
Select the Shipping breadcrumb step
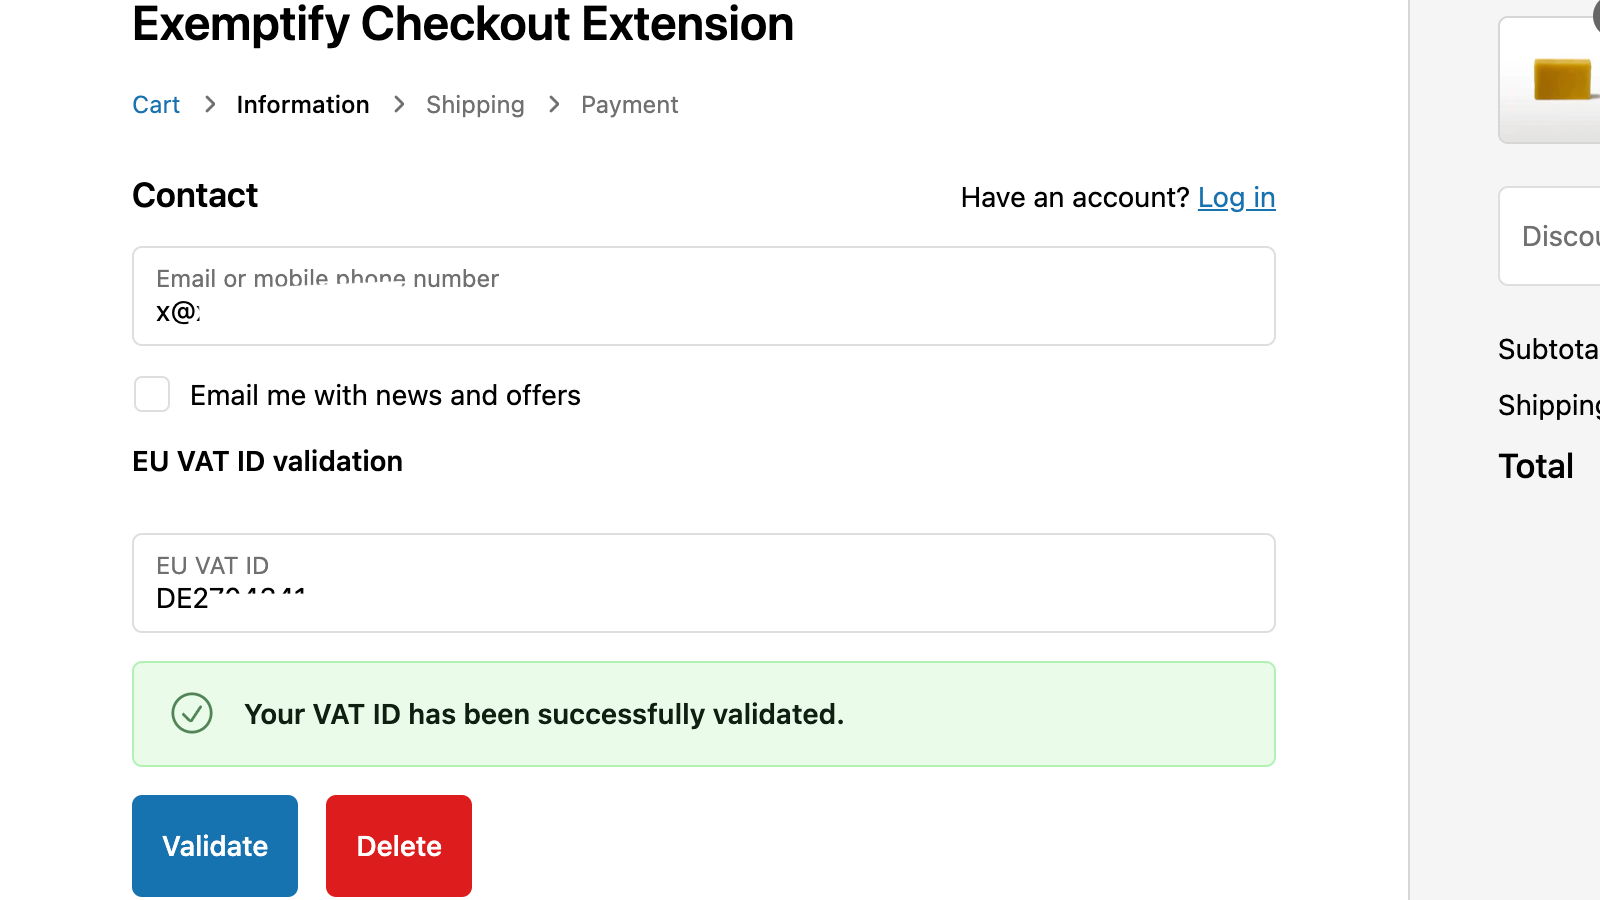click(x=475, y=104)
